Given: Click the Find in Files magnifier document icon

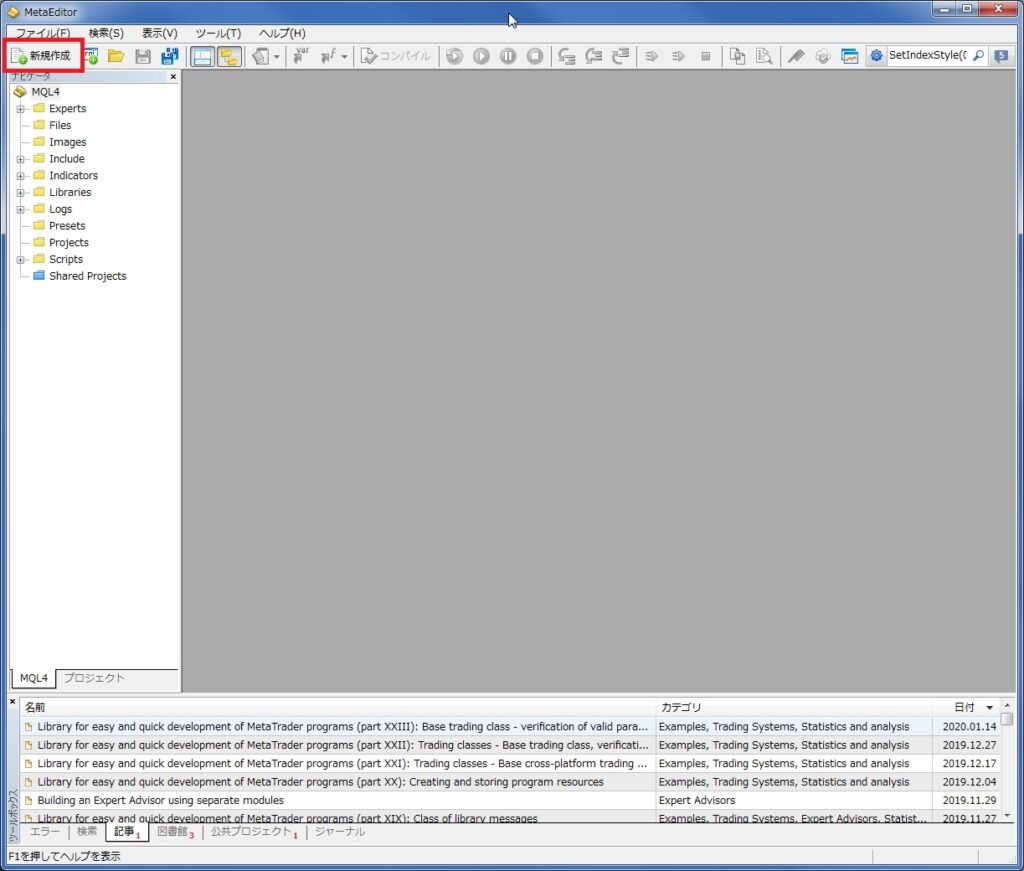Looking at the screenshot, I should coord(764,57).
